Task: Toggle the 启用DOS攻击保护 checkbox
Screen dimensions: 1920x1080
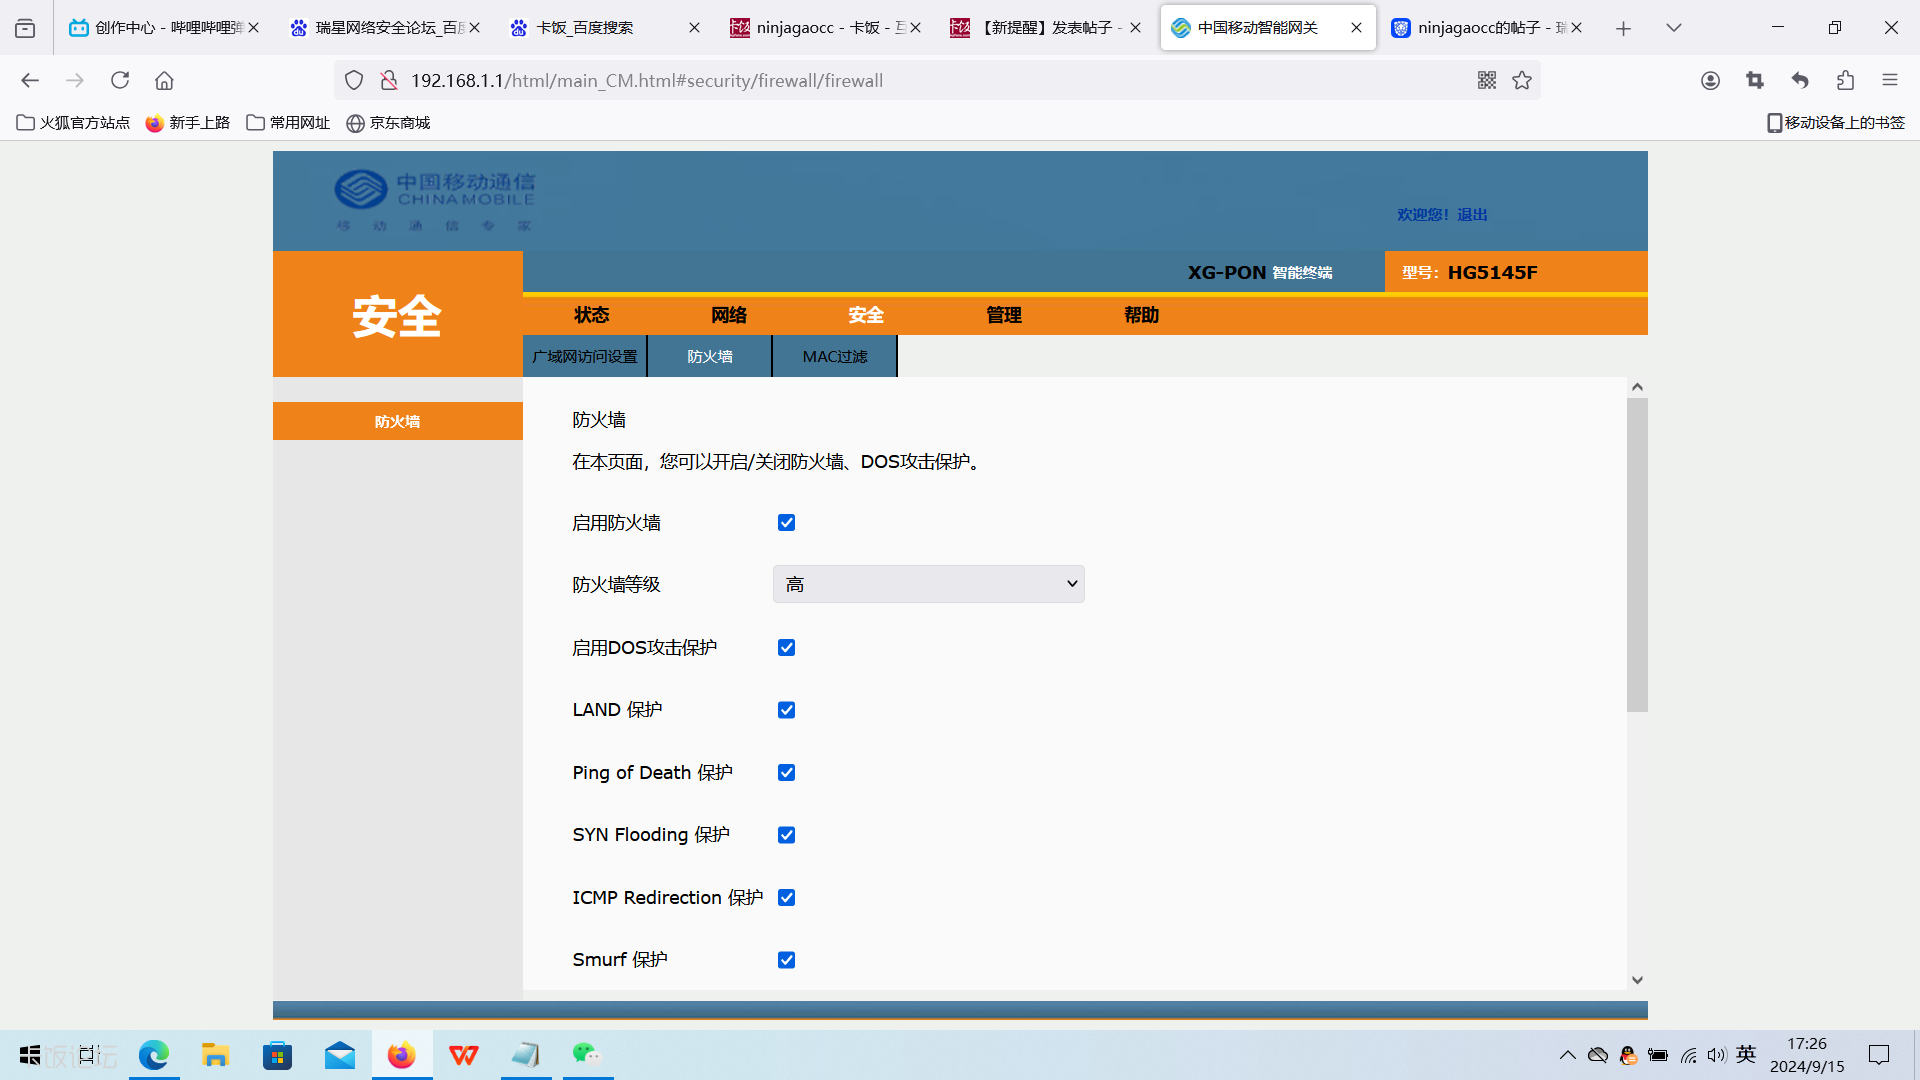Action: pyautogui.click(x=787, y=648)
